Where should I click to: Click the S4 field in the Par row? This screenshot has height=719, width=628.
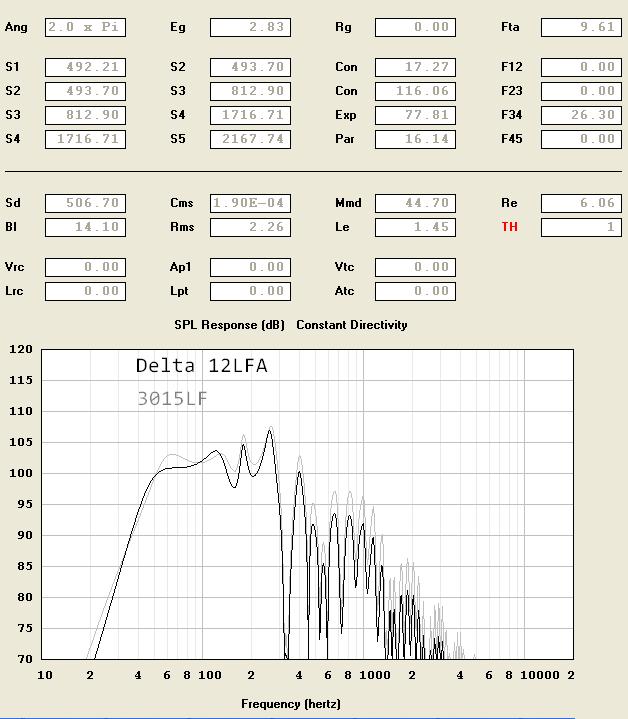coord(85,139)
